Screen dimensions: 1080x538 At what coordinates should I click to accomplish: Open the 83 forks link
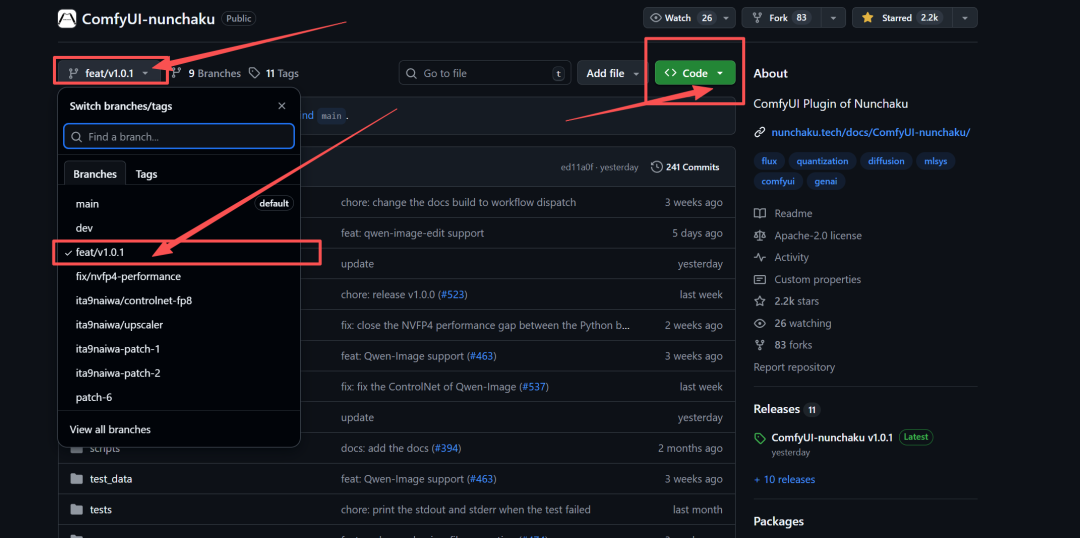783,344
